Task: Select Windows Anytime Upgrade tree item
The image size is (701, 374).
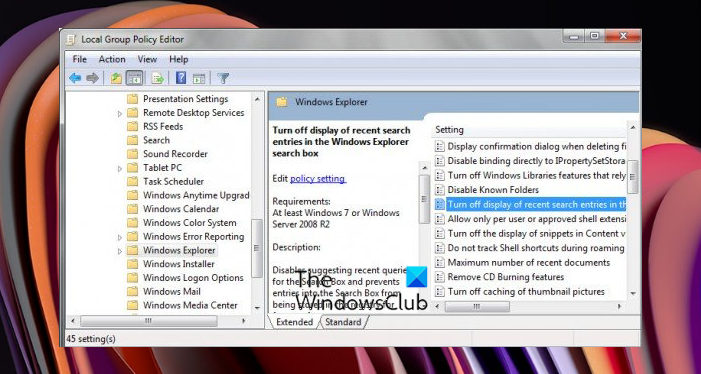Action: click(196, 195)
